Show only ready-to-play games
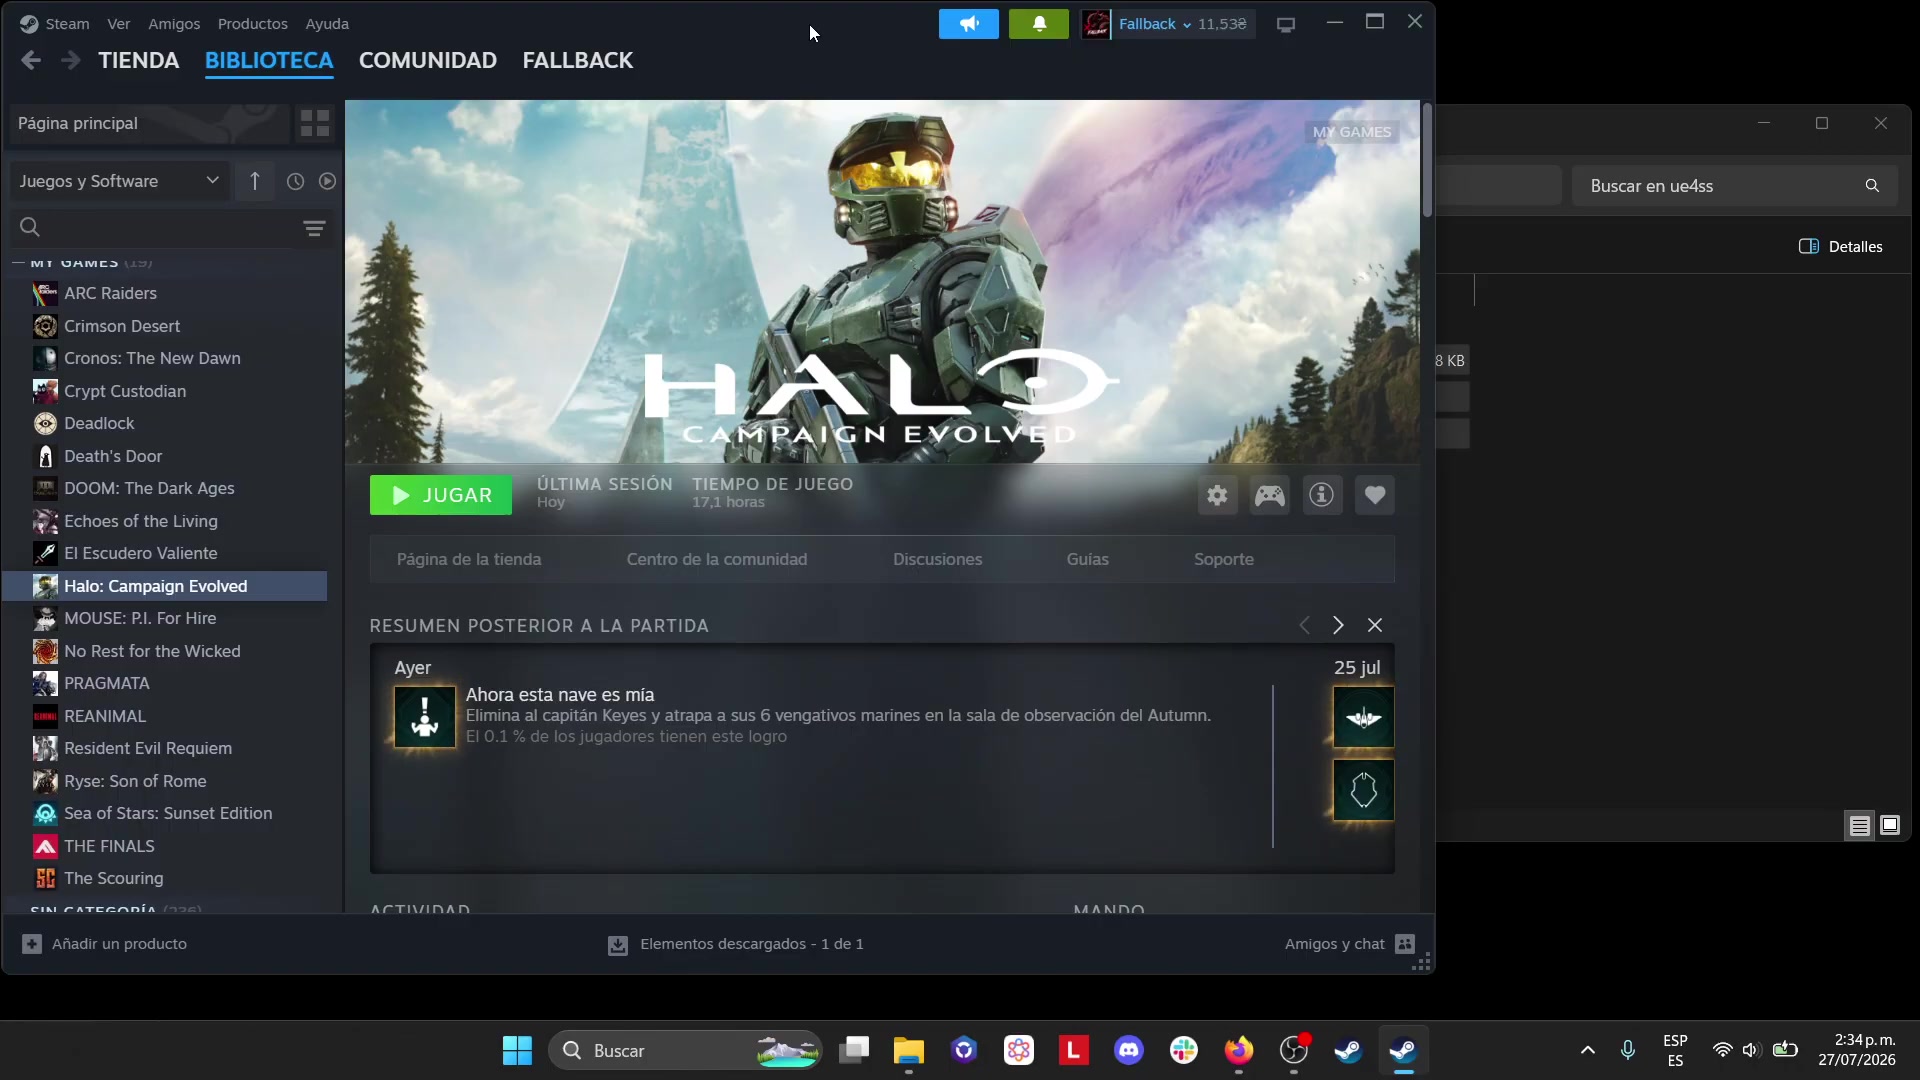The image size is (1920, 1080). pos(327,181)
